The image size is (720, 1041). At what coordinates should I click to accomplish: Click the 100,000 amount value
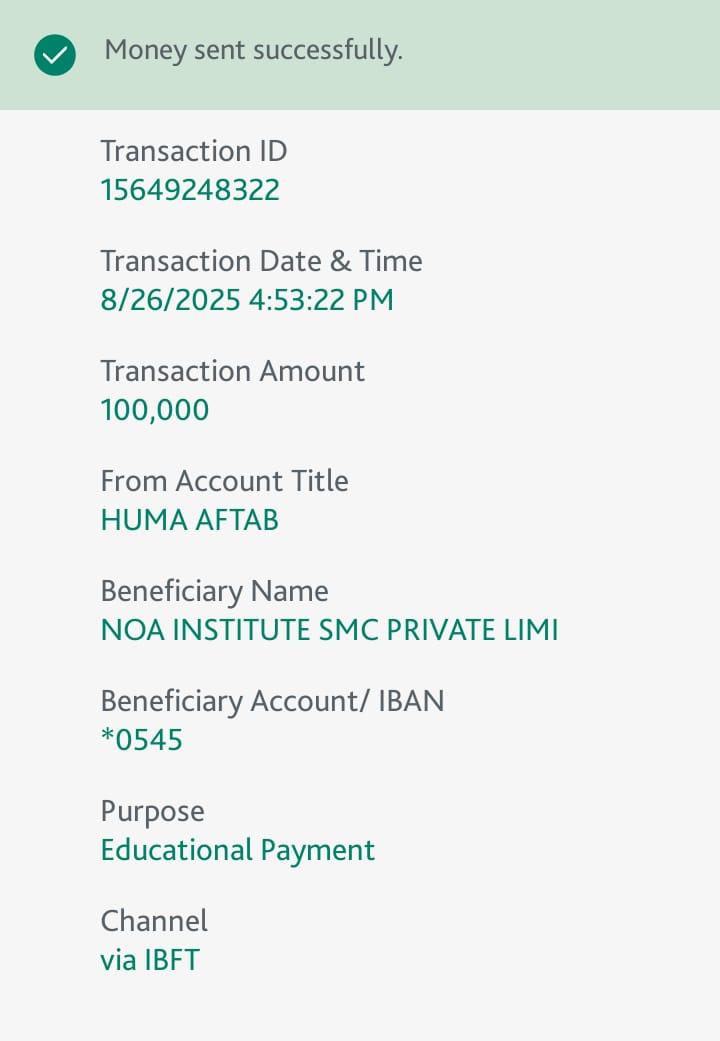(155, 410)
